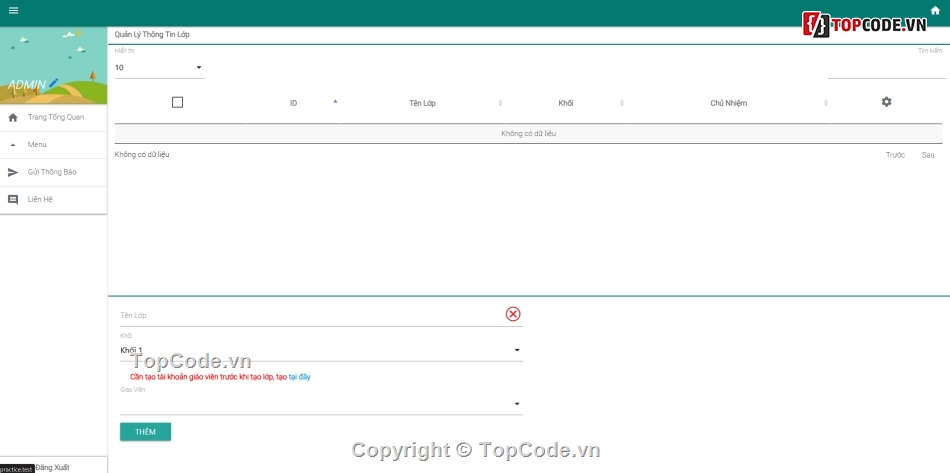Click Đăng Xuất to log out
The image size is (950, 473).
pos(52,468)
